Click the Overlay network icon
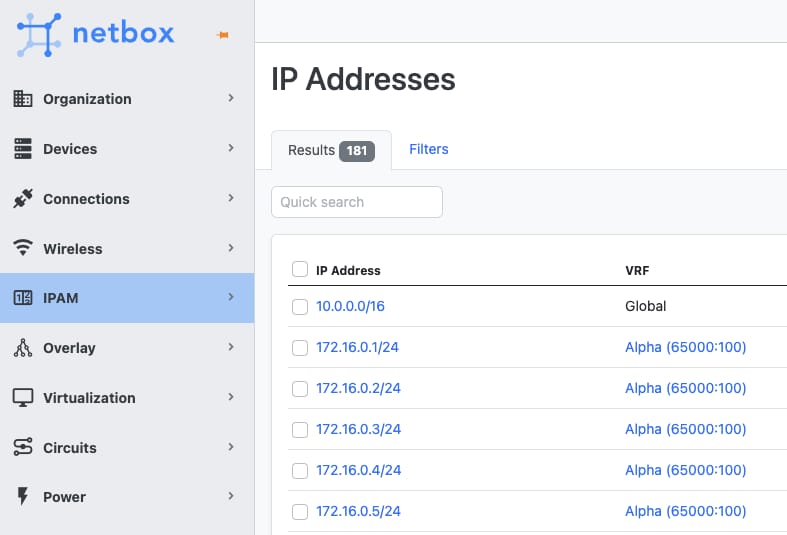This screenshot has width=787, height=535. (x=23, y=348)
